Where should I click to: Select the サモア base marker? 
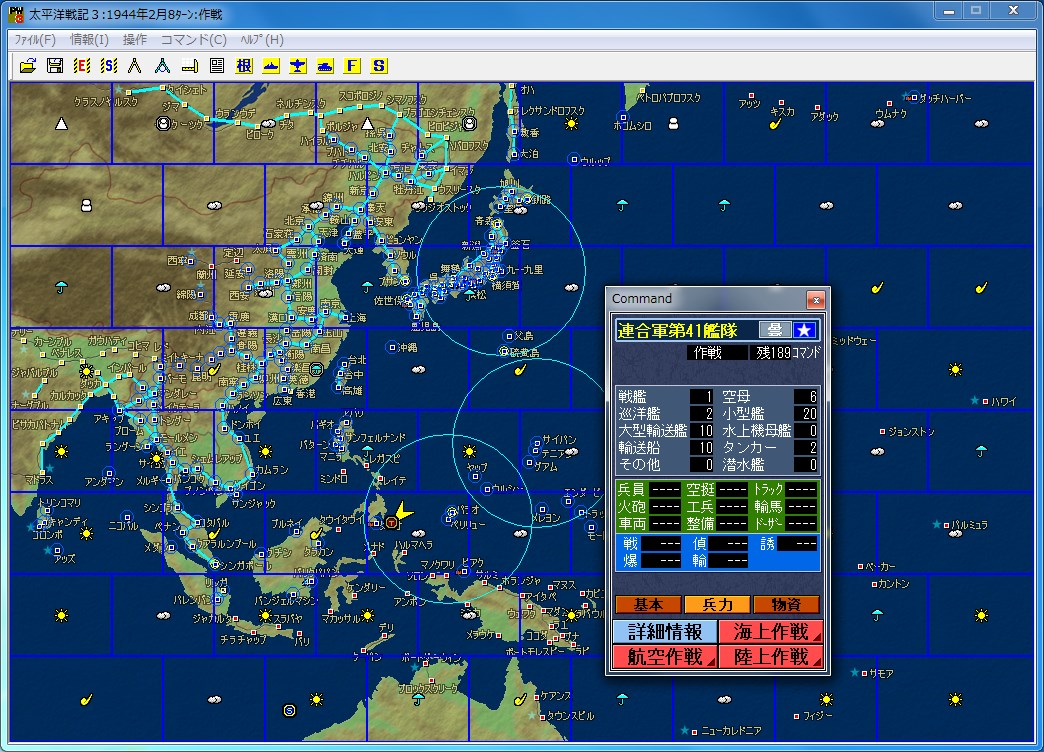pos(864,673)
